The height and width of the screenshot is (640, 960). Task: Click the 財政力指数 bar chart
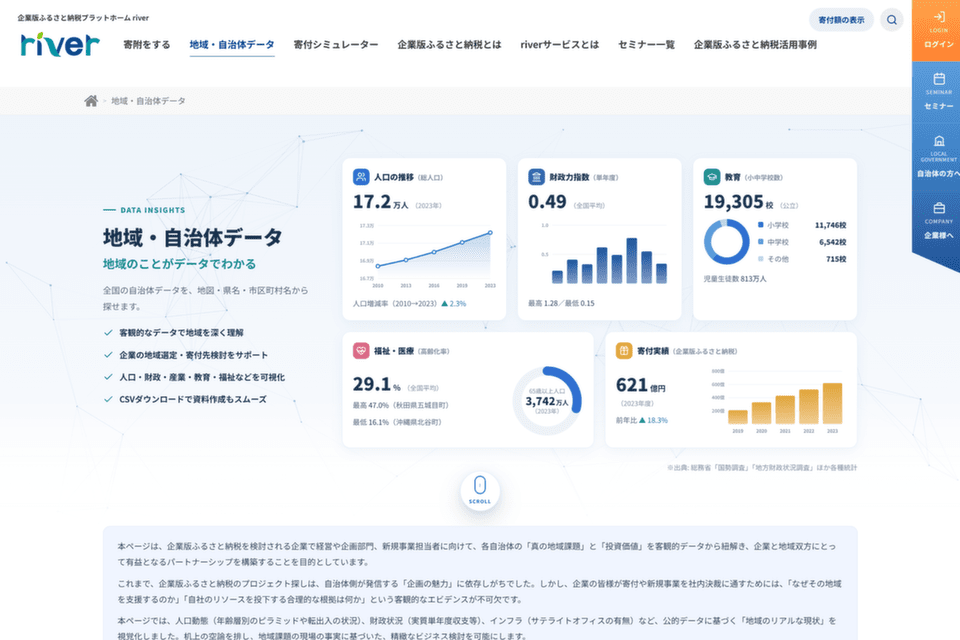[x=603, y=255]
